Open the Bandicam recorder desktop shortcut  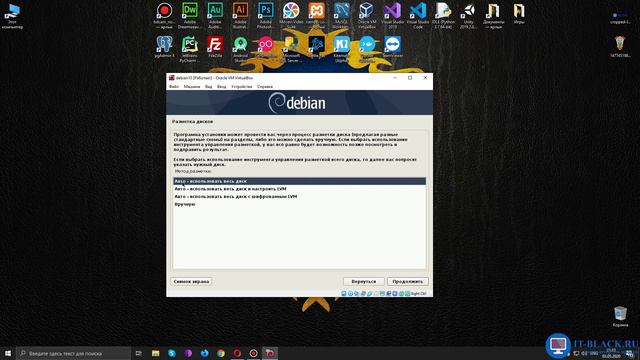pos(164,16)
